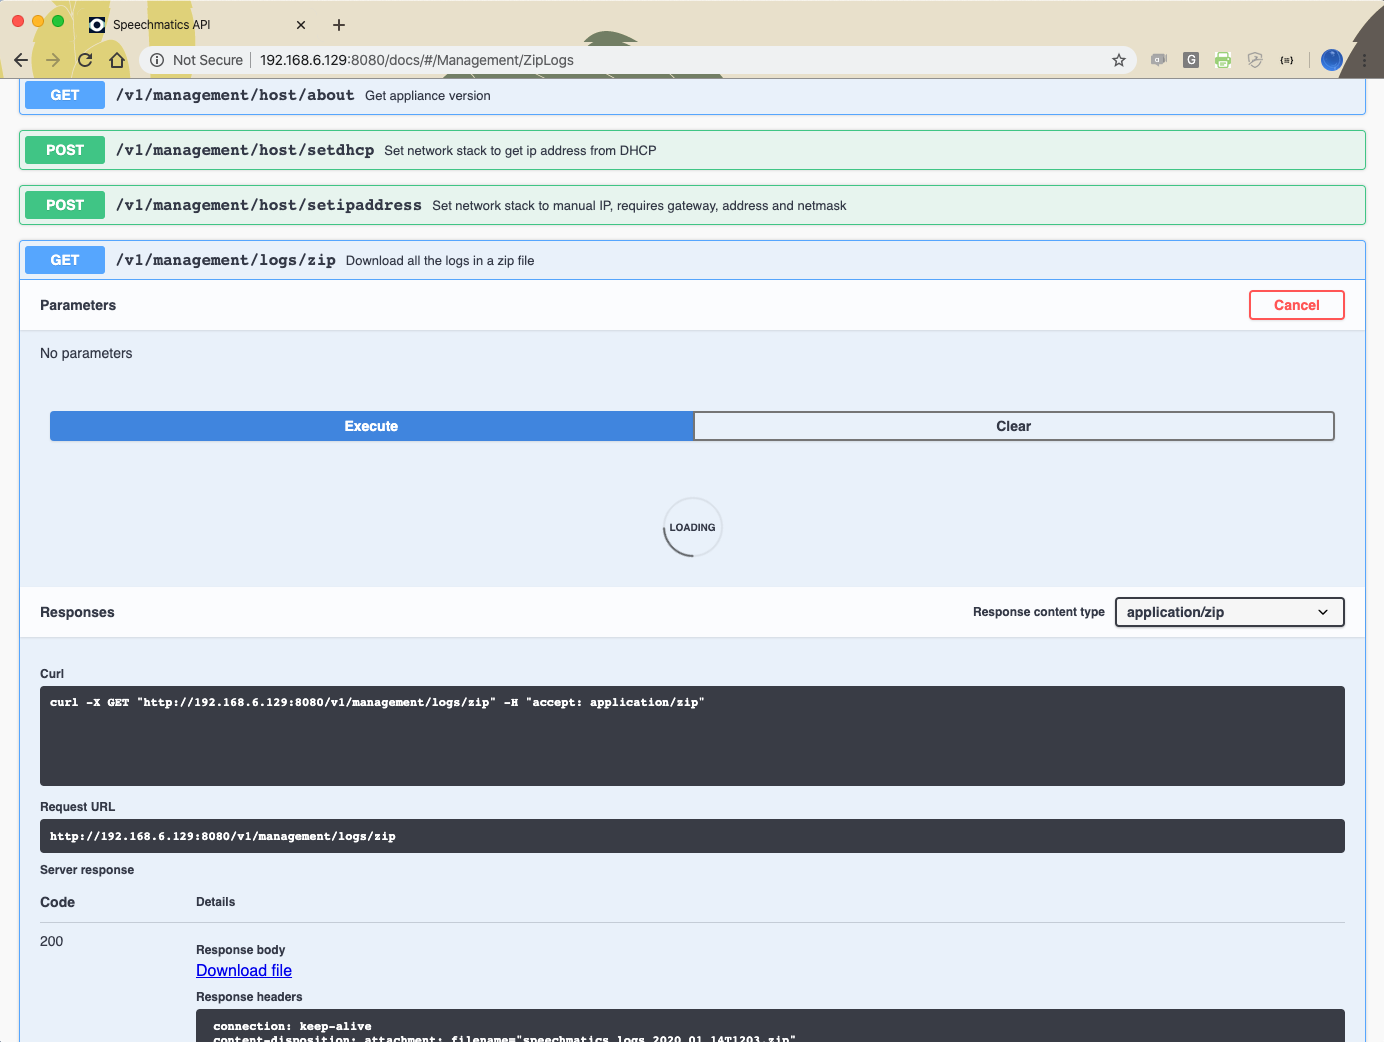
Task: Open Response content type dropdown
Action: tap(1229, 612)
